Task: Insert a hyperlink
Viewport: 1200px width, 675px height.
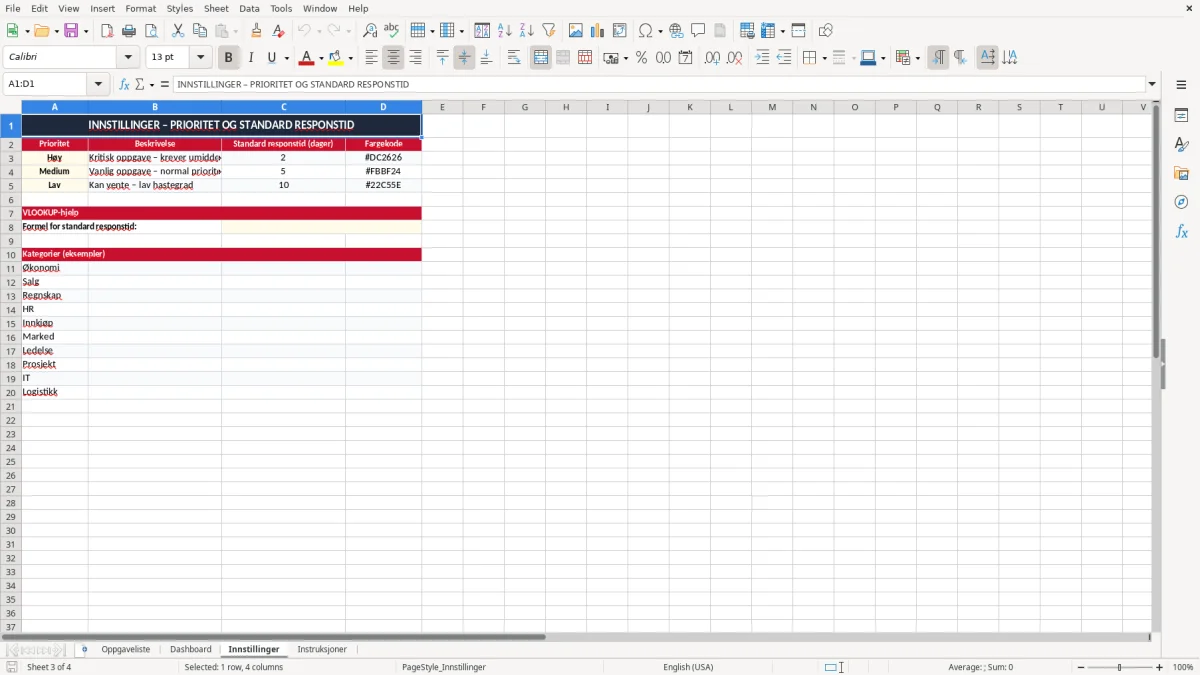Action: point(676,31)
